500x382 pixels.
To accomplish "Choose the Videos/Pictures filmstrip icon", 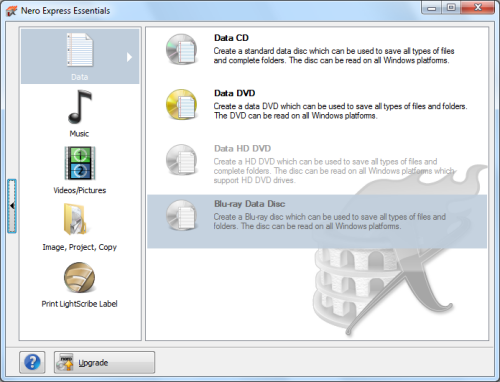I will point(80,163).
